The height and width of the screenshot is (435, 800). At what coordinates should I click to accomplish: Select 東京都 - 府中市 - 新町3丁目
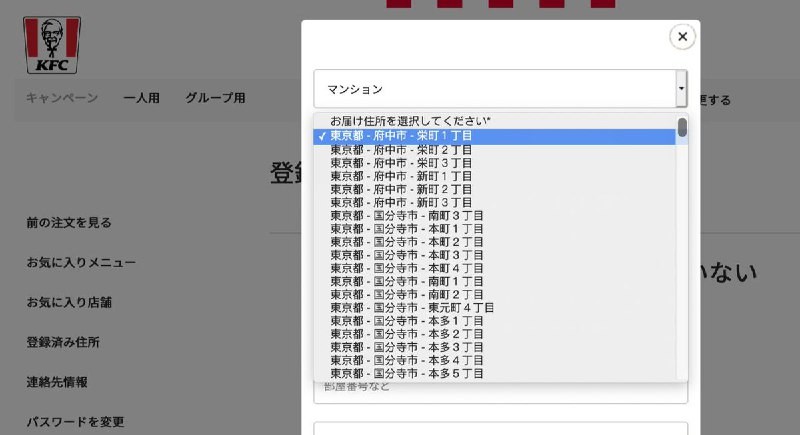point(401,202)
